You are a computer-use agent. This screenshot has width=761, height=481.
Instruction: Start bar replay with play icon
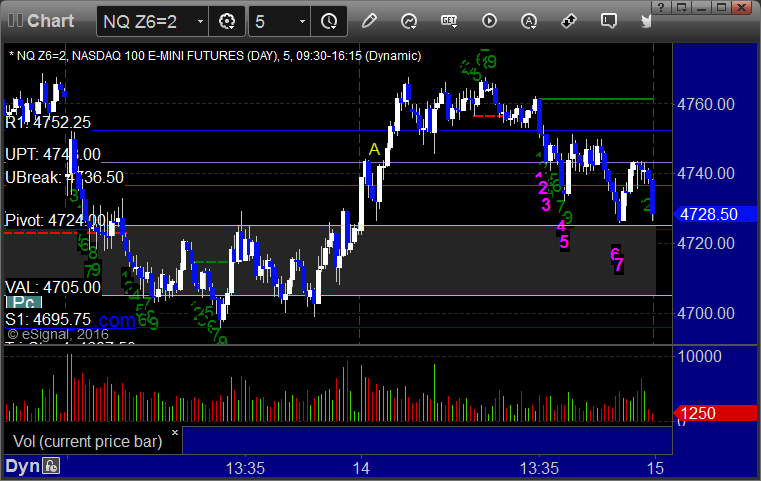[x=489, y=21]
